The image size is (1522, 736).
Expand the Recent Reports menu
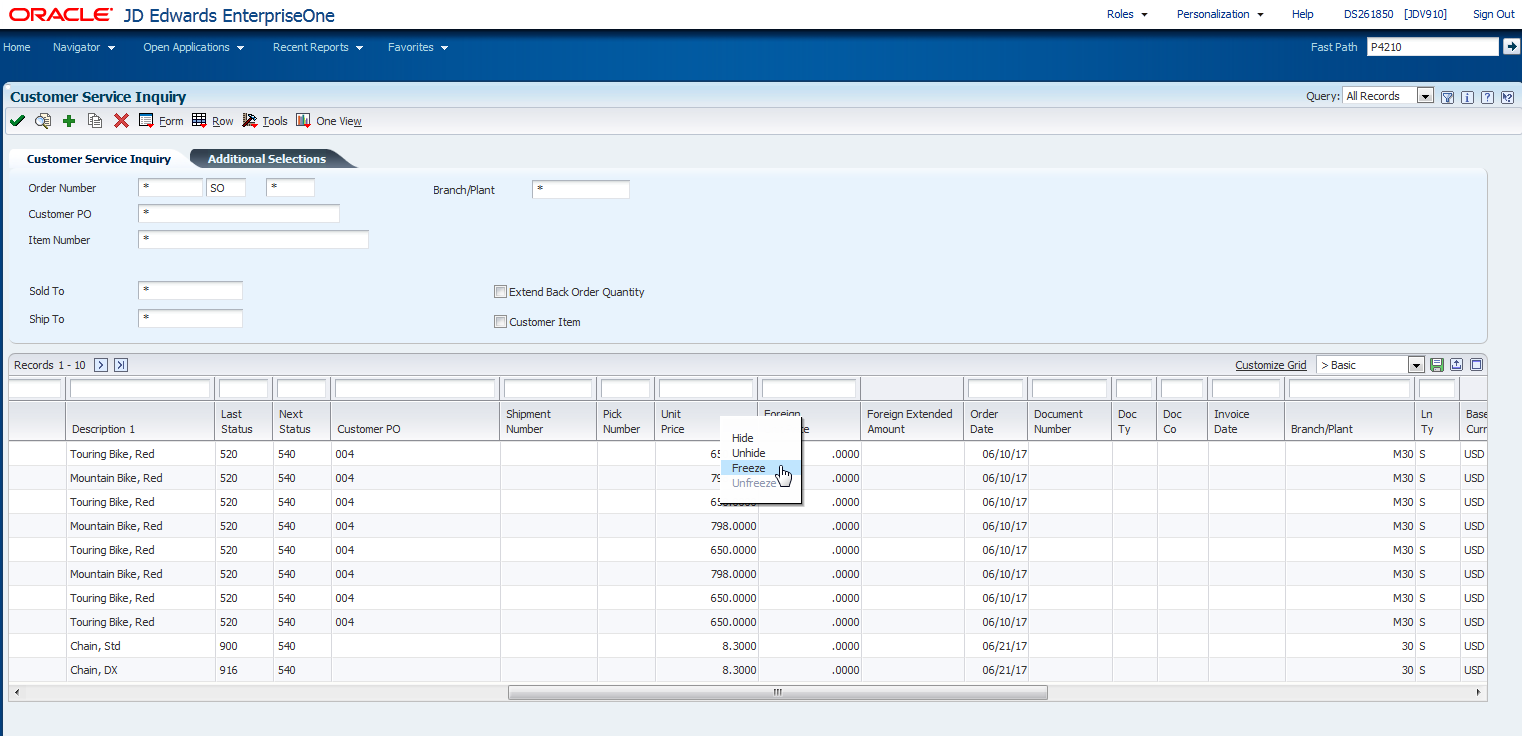tap(318, 47)
